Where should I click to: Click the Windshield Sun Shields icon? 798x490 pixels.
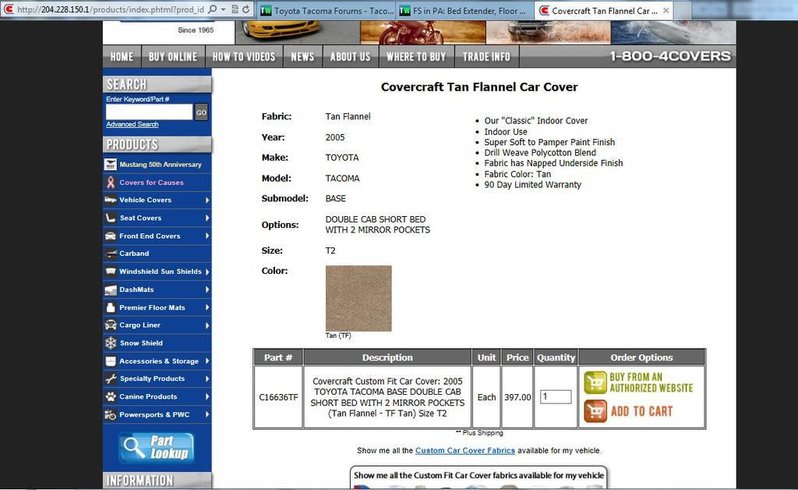point(110,271)
